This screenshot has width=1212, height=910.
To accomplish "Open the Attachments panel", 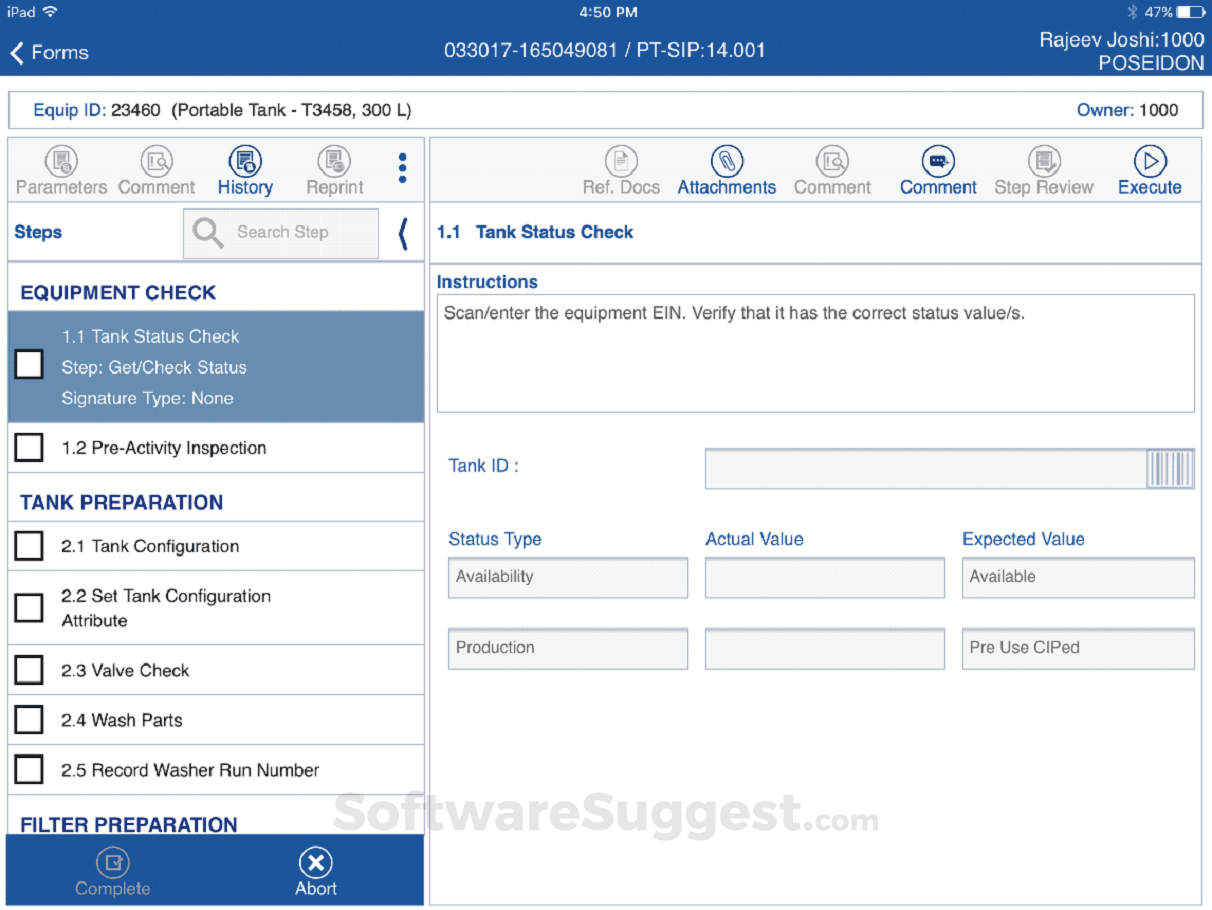I will pos(727,168).
